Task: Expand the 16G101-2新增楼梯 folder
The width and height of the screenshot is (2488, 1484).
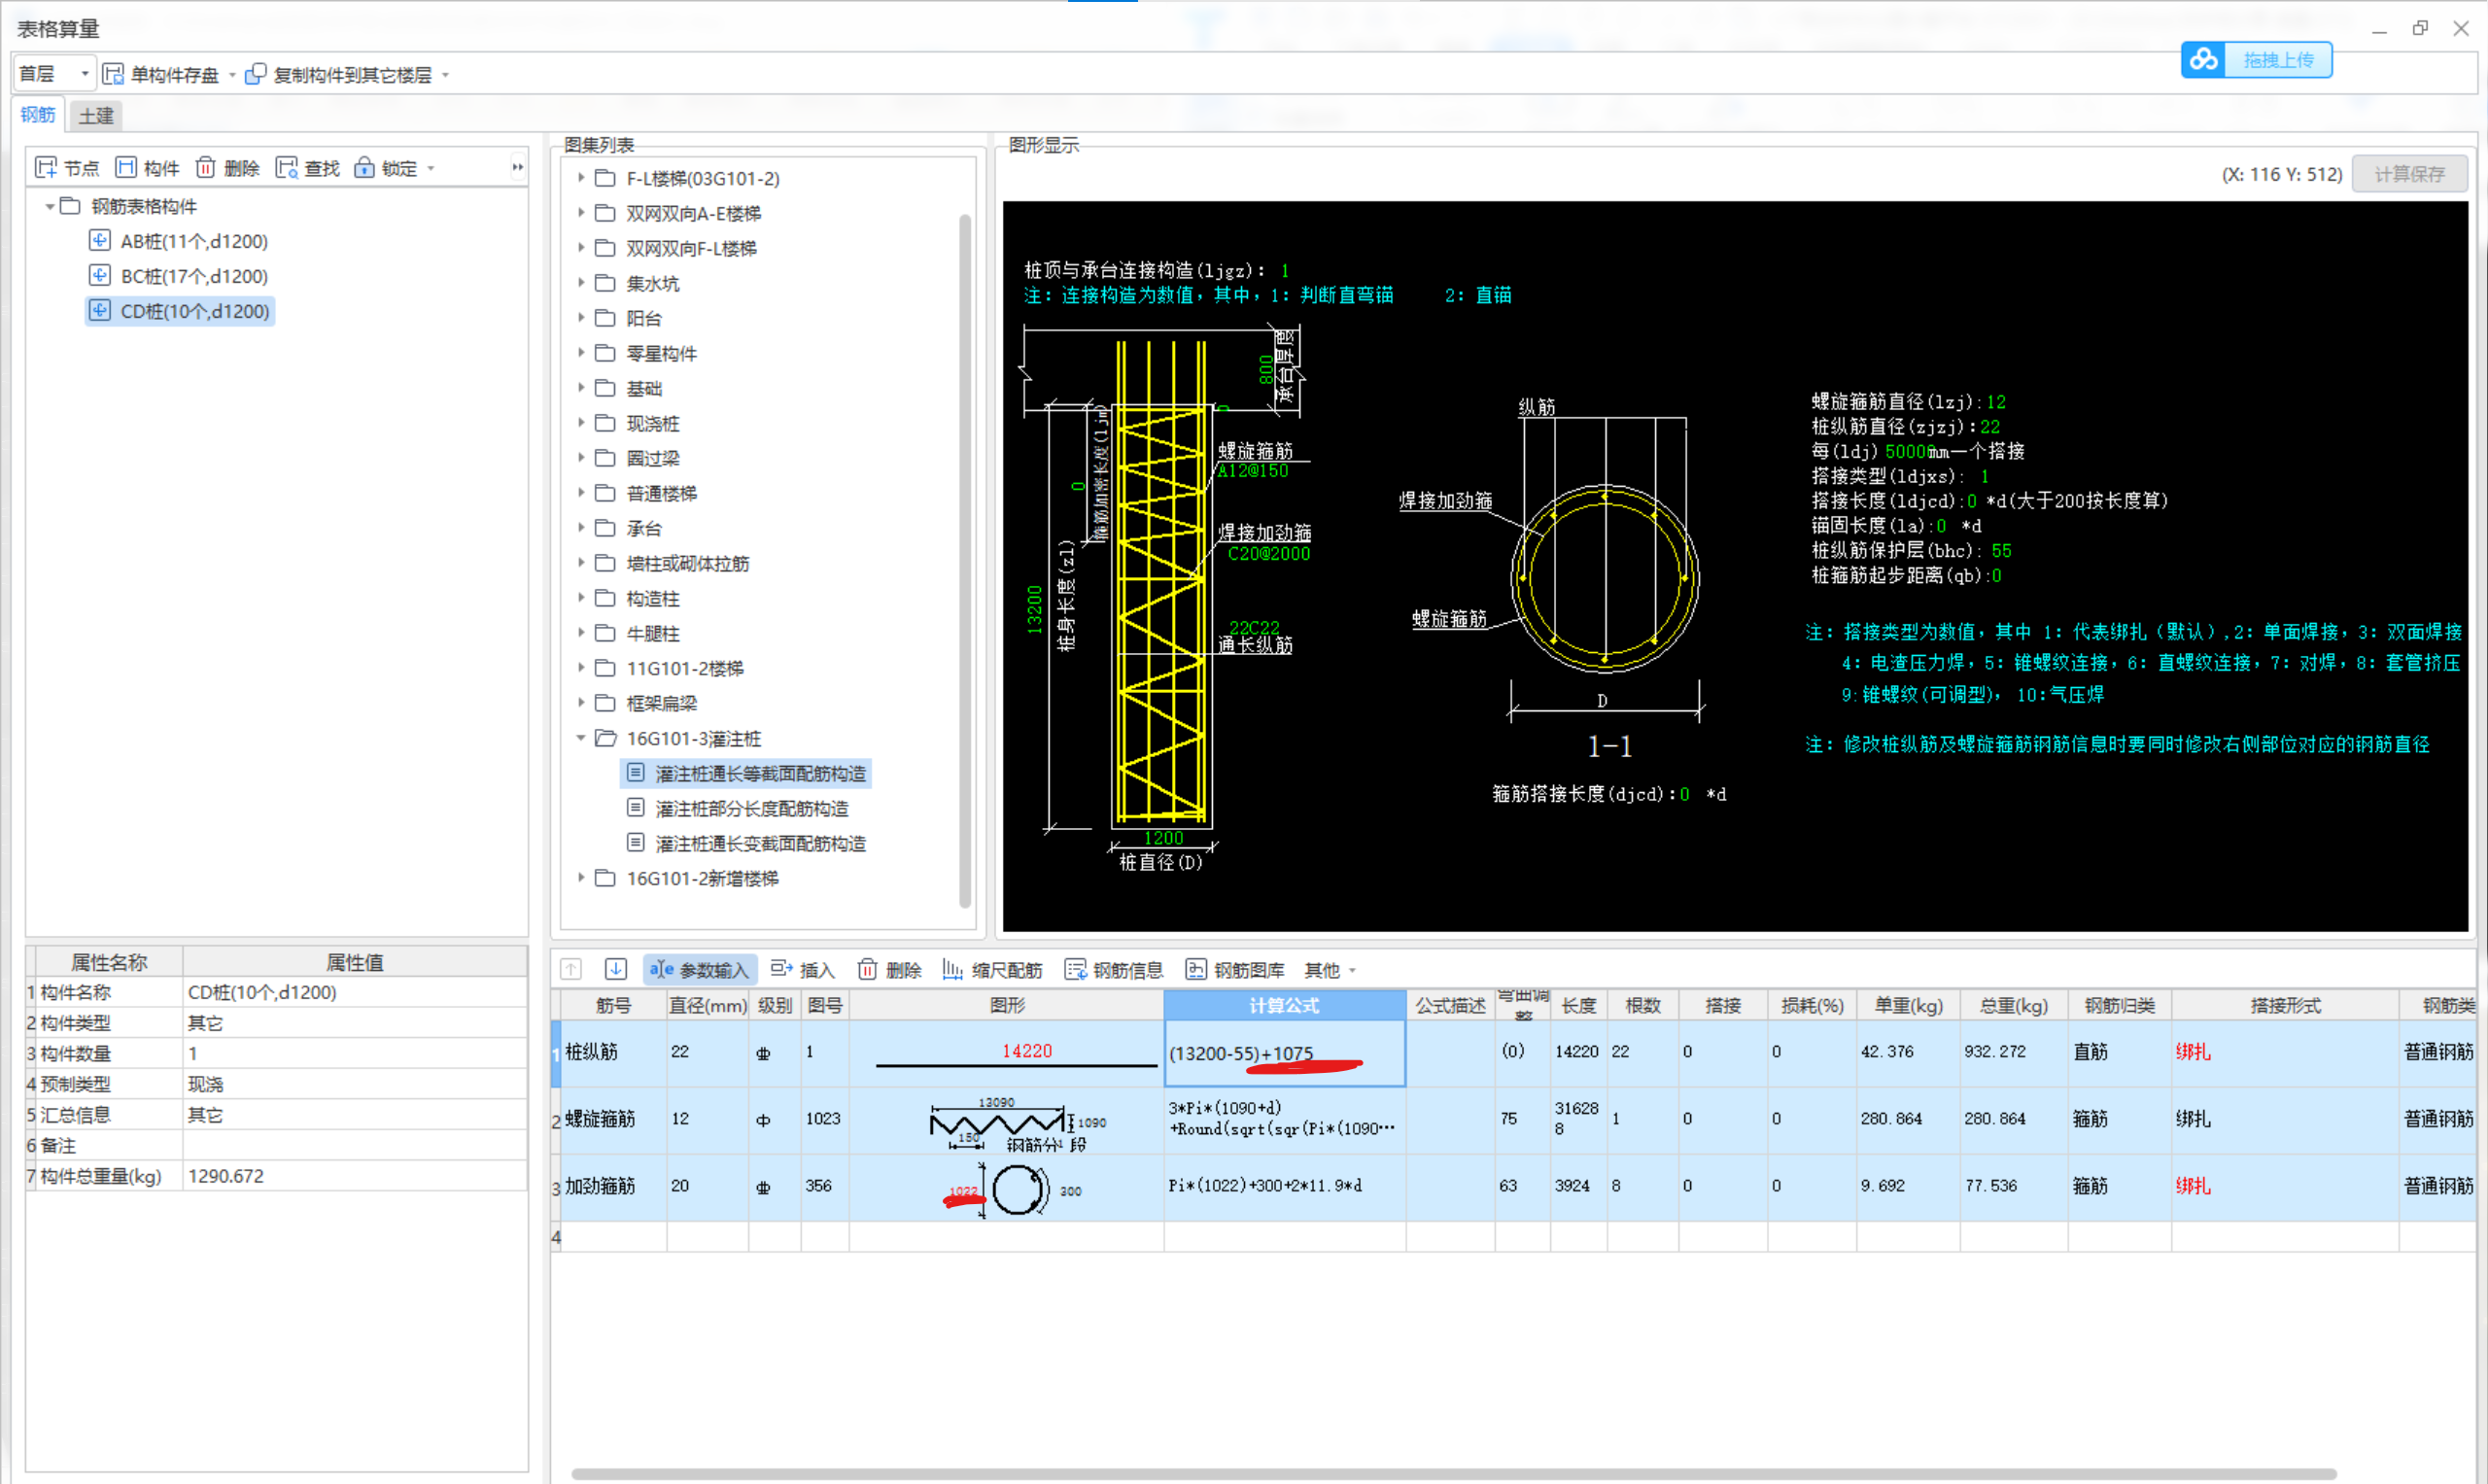Action: [580, 878]
